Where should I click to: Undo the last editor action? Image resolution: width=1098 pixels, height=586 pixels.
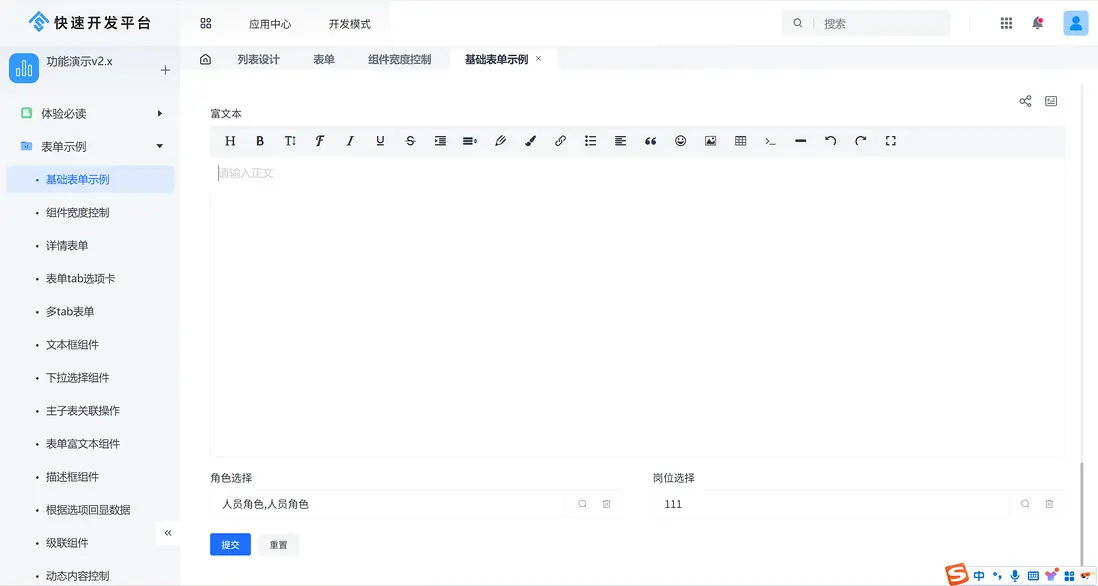coord(830,141)
